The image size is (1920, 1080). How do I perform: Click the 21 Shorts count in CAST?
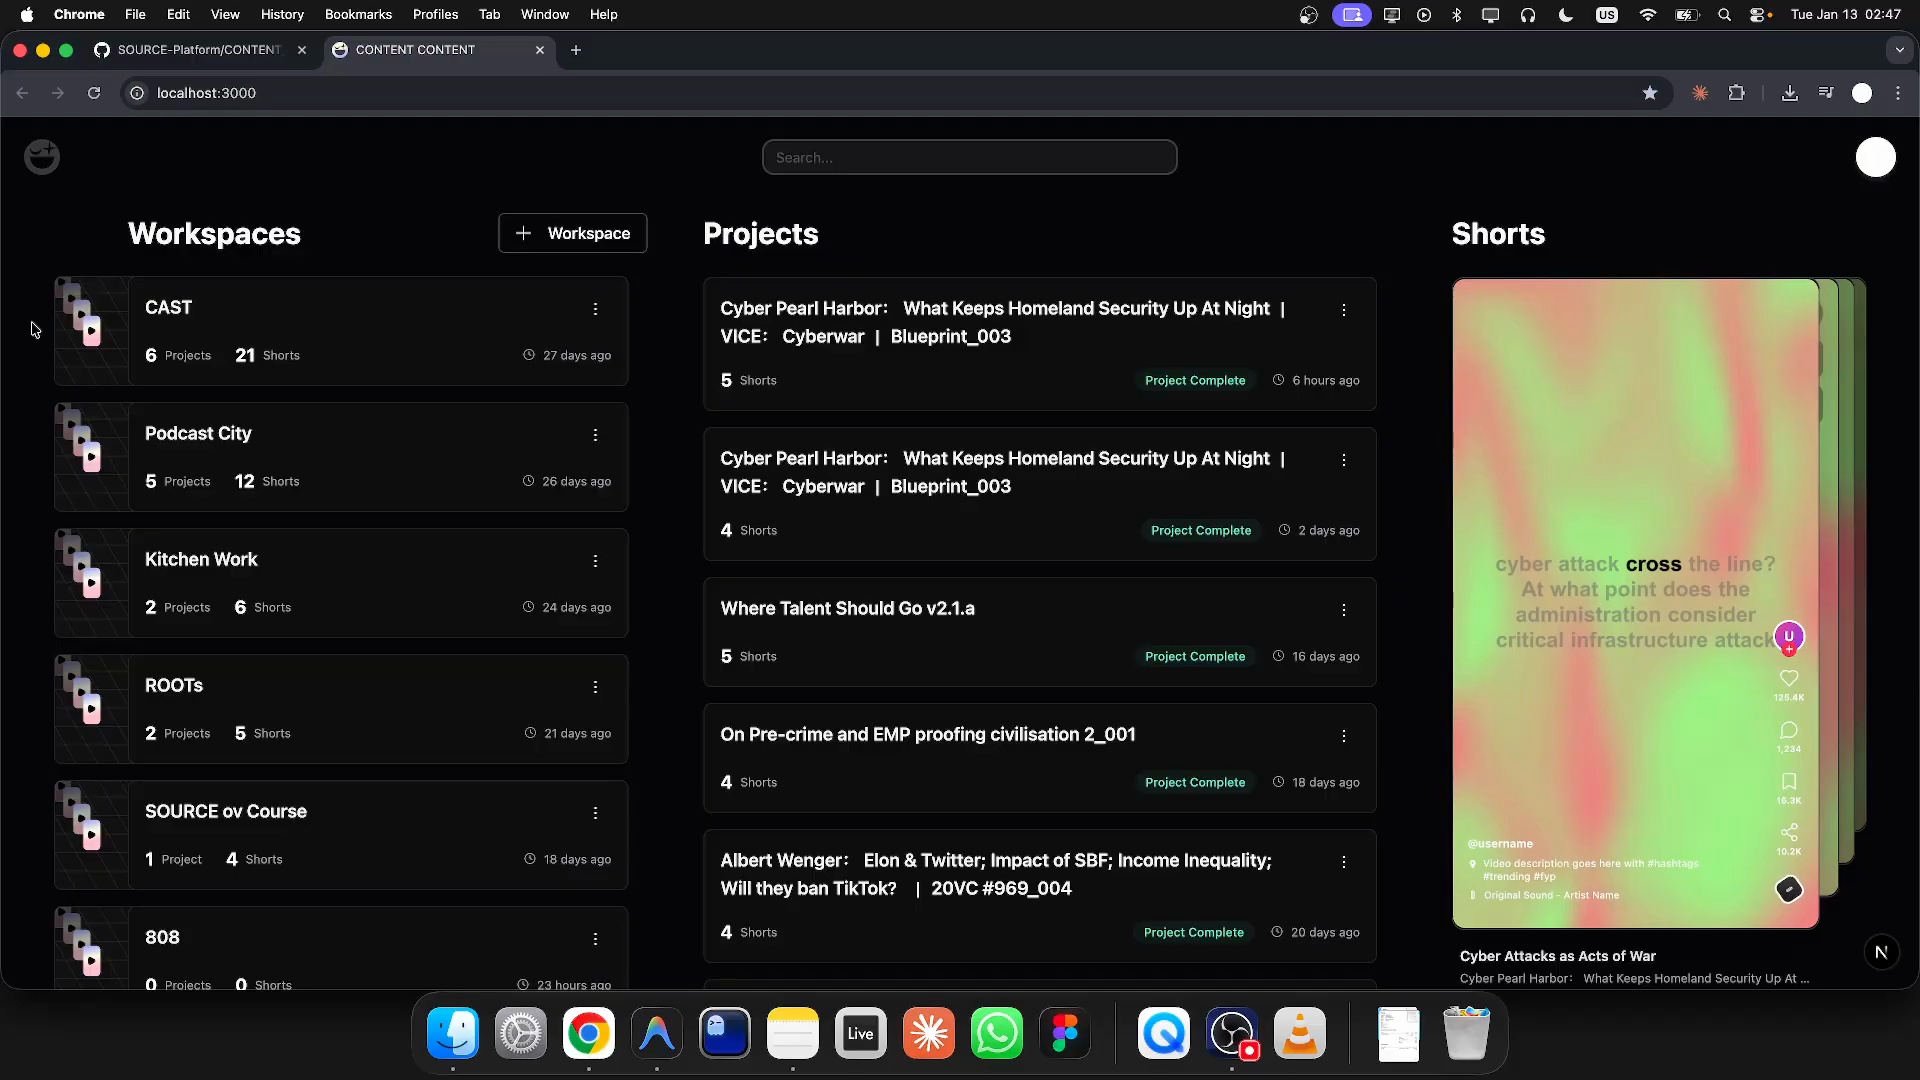coord(267,355)
